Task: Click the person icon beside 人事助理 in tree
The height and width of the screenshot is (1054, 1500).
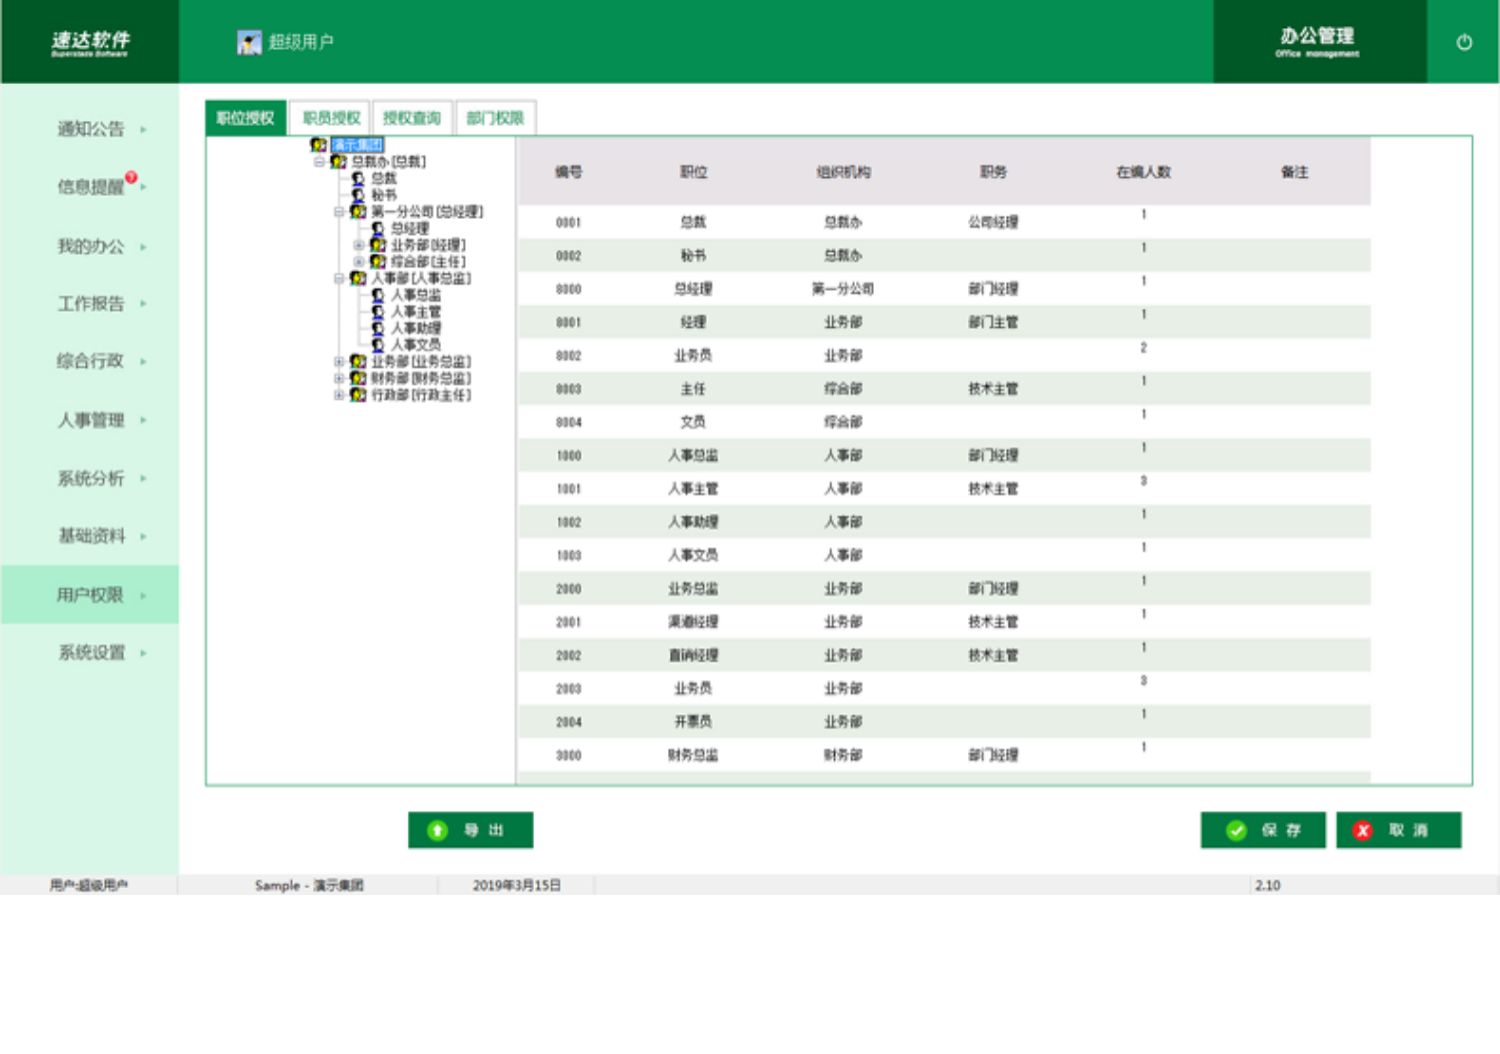Action: 377,328
